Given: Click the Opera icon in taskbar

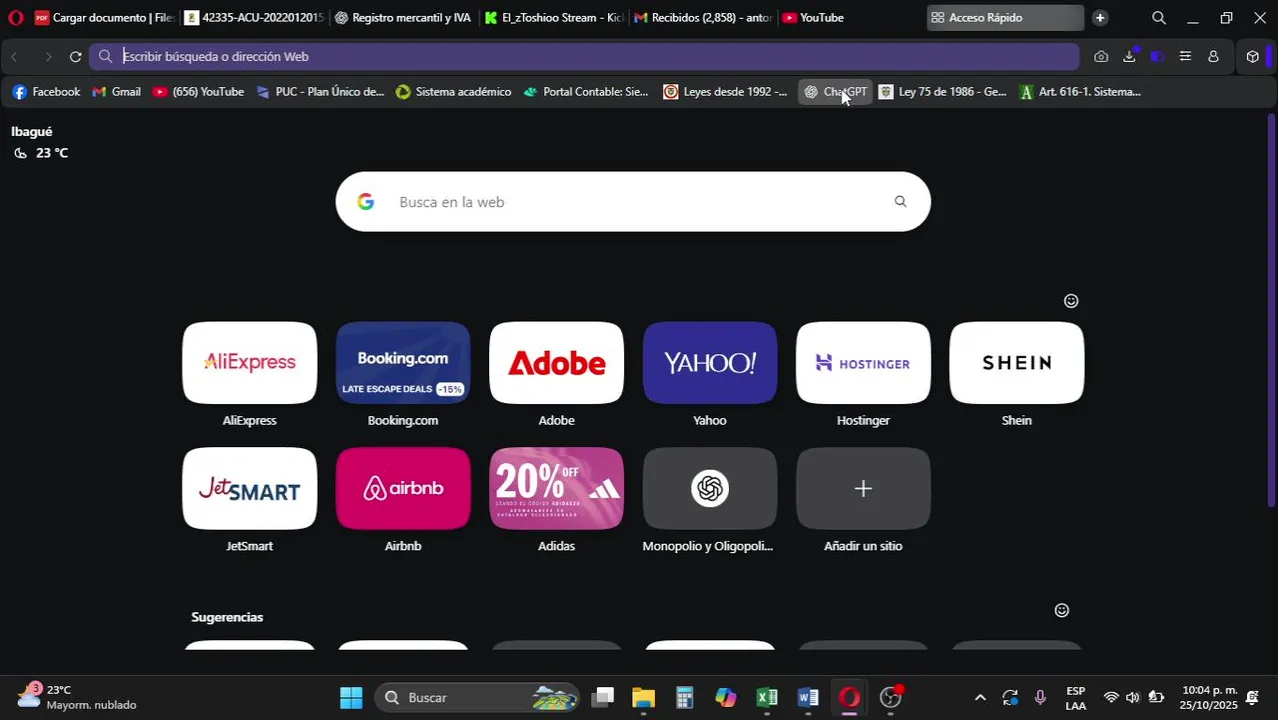Looking at the screenshot, I should [849, 698].
